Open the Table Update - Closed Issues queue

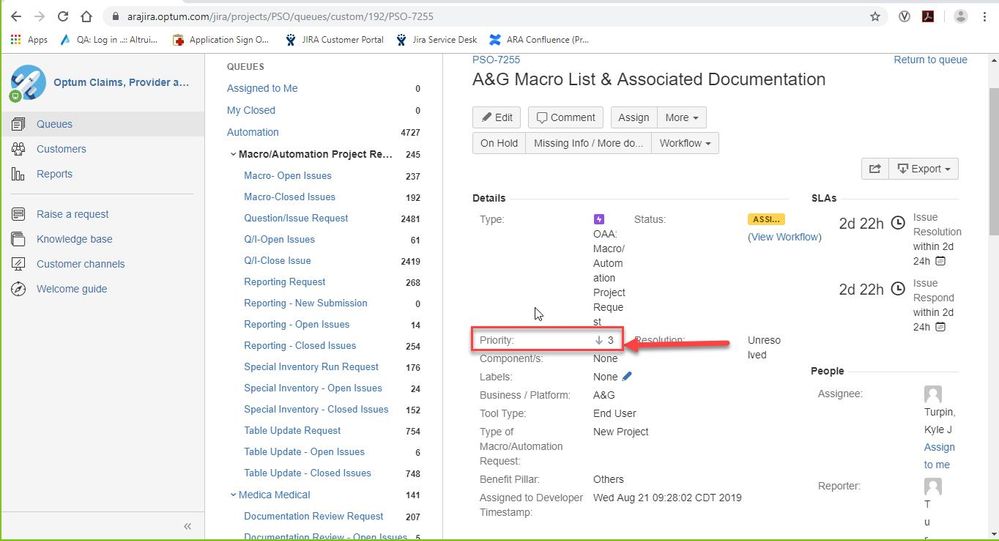coord(307,473)
